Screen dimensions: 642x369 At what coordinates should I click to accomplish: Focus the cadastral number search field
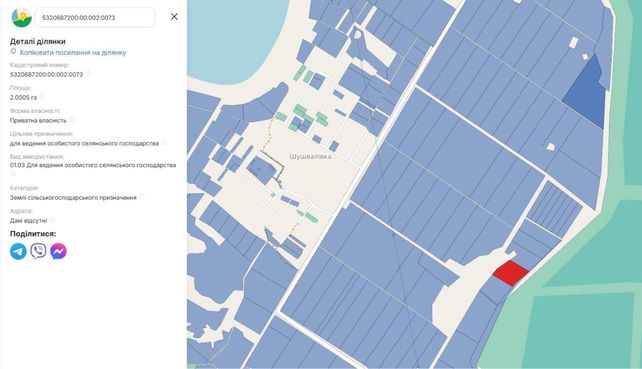point(95,18)
